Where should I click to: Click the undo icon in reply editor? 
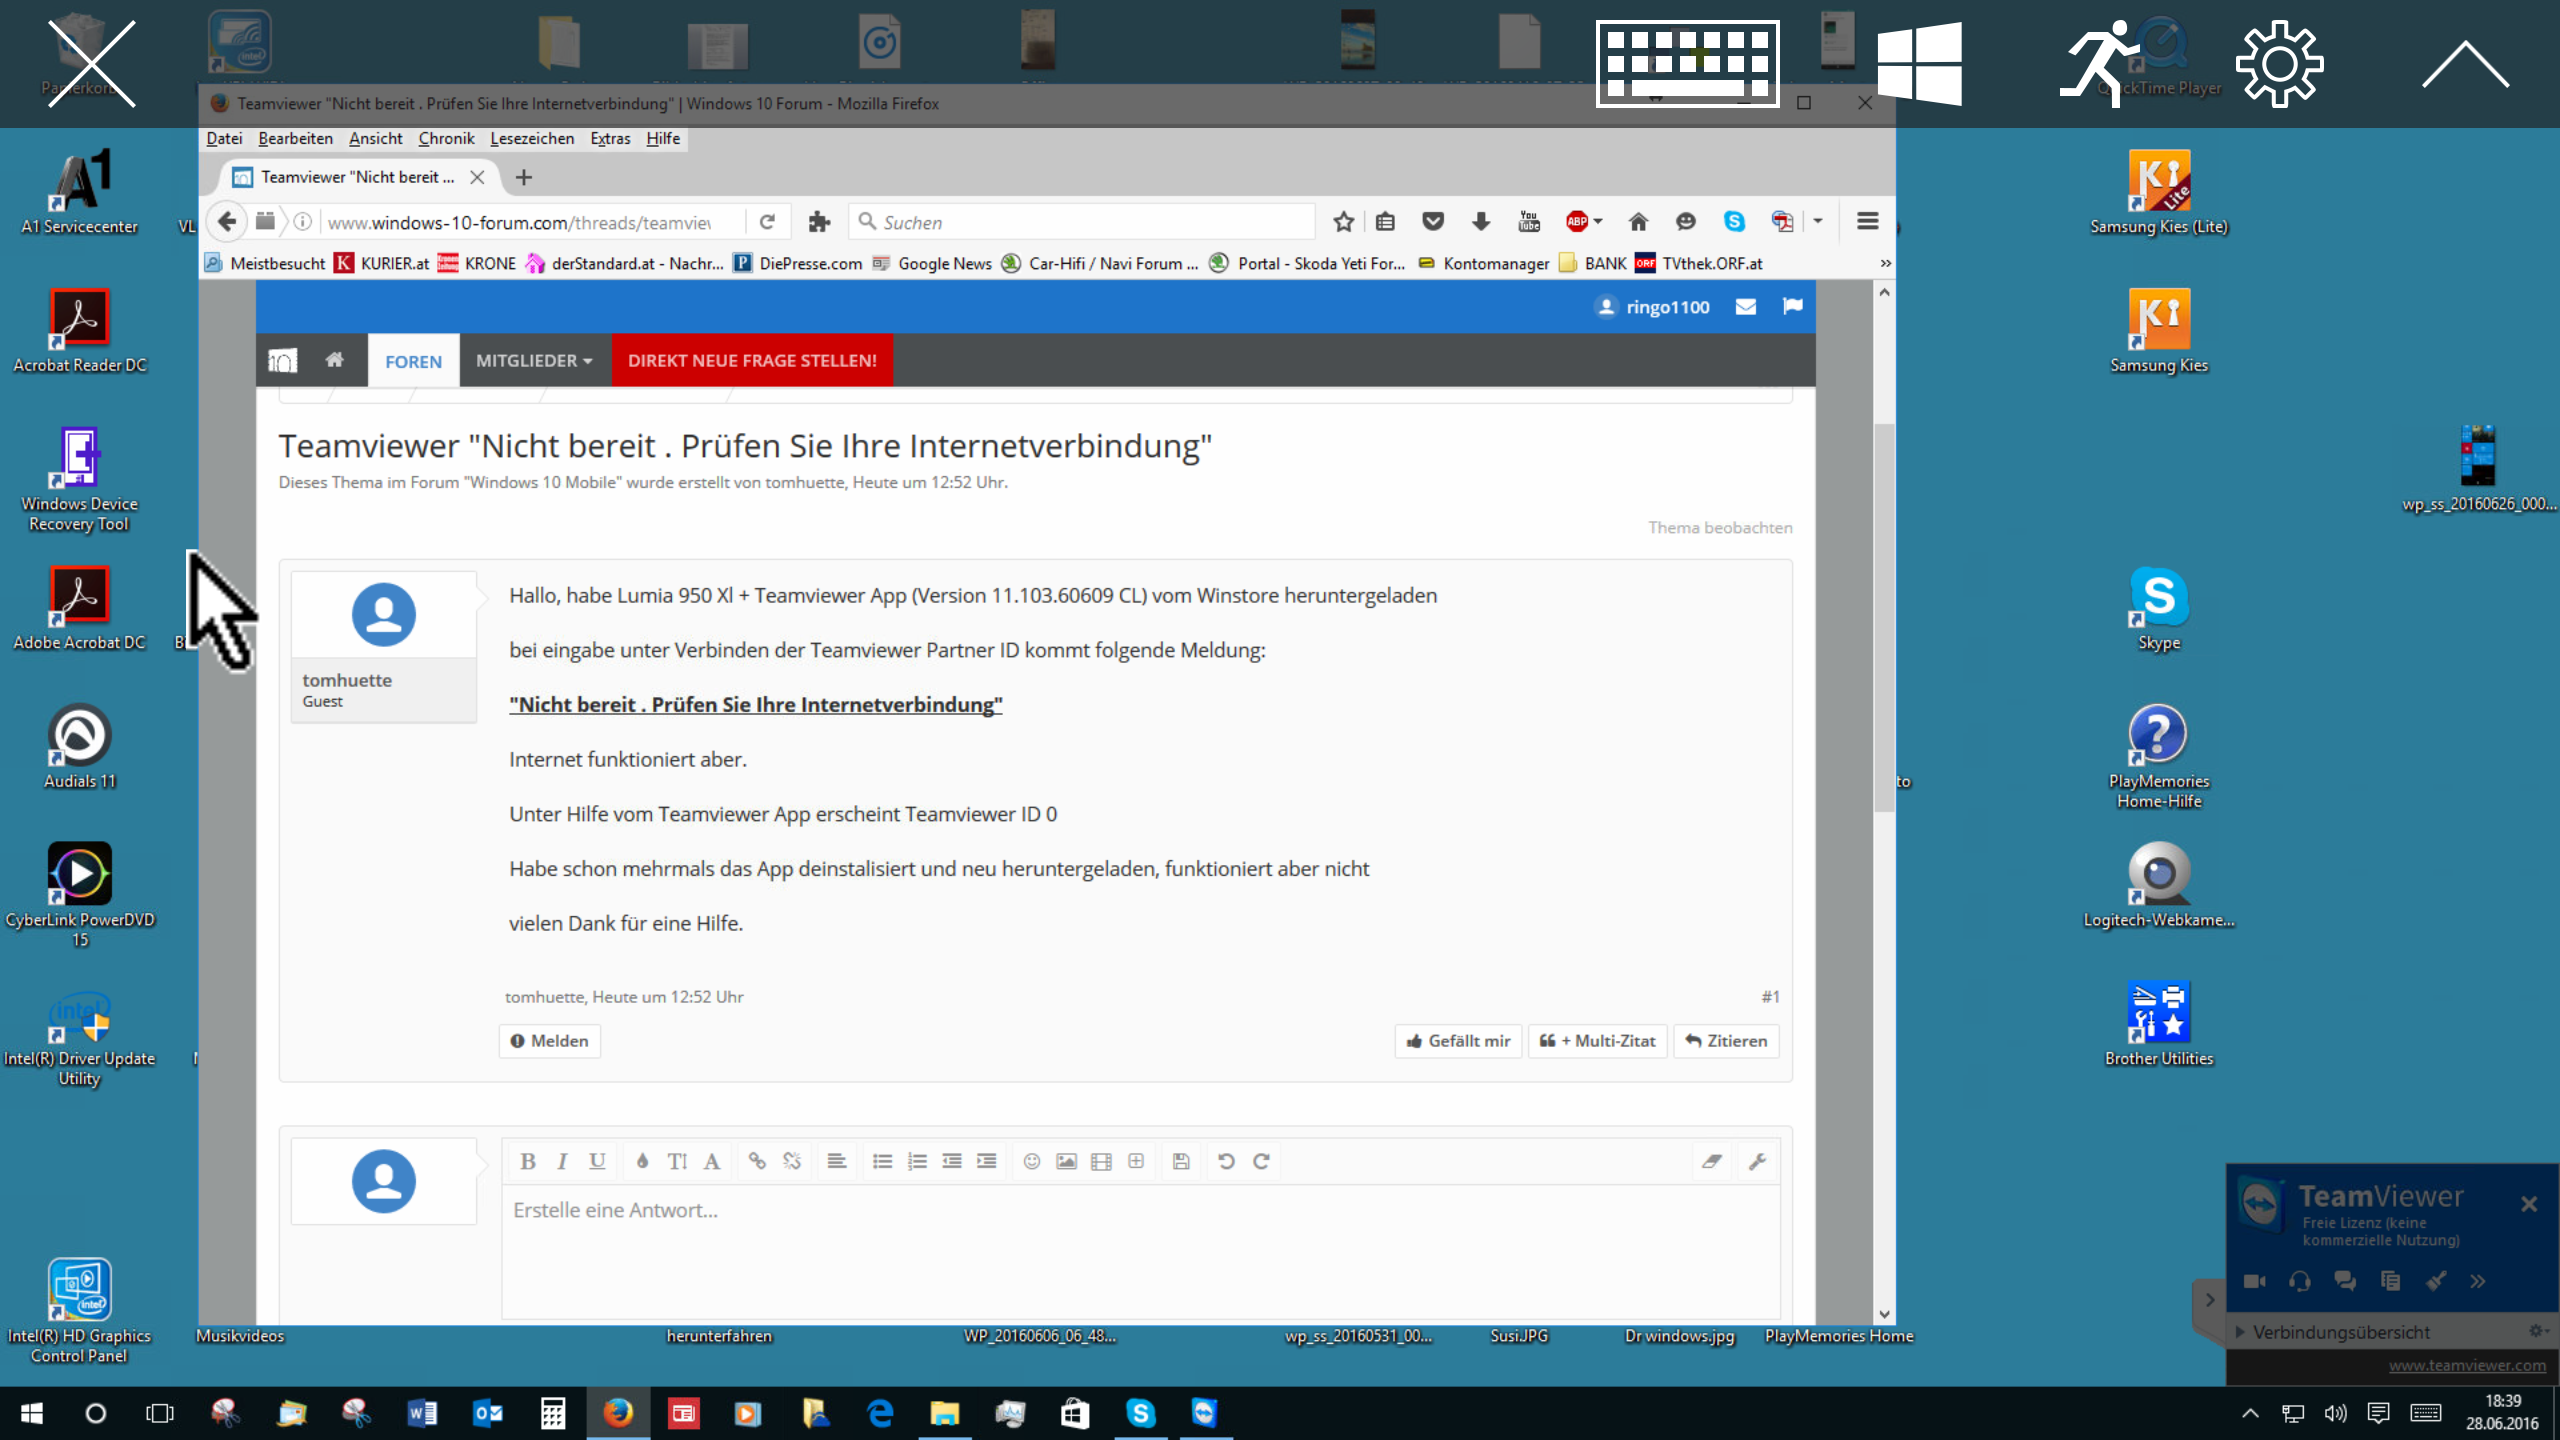coord(1226,1161)
